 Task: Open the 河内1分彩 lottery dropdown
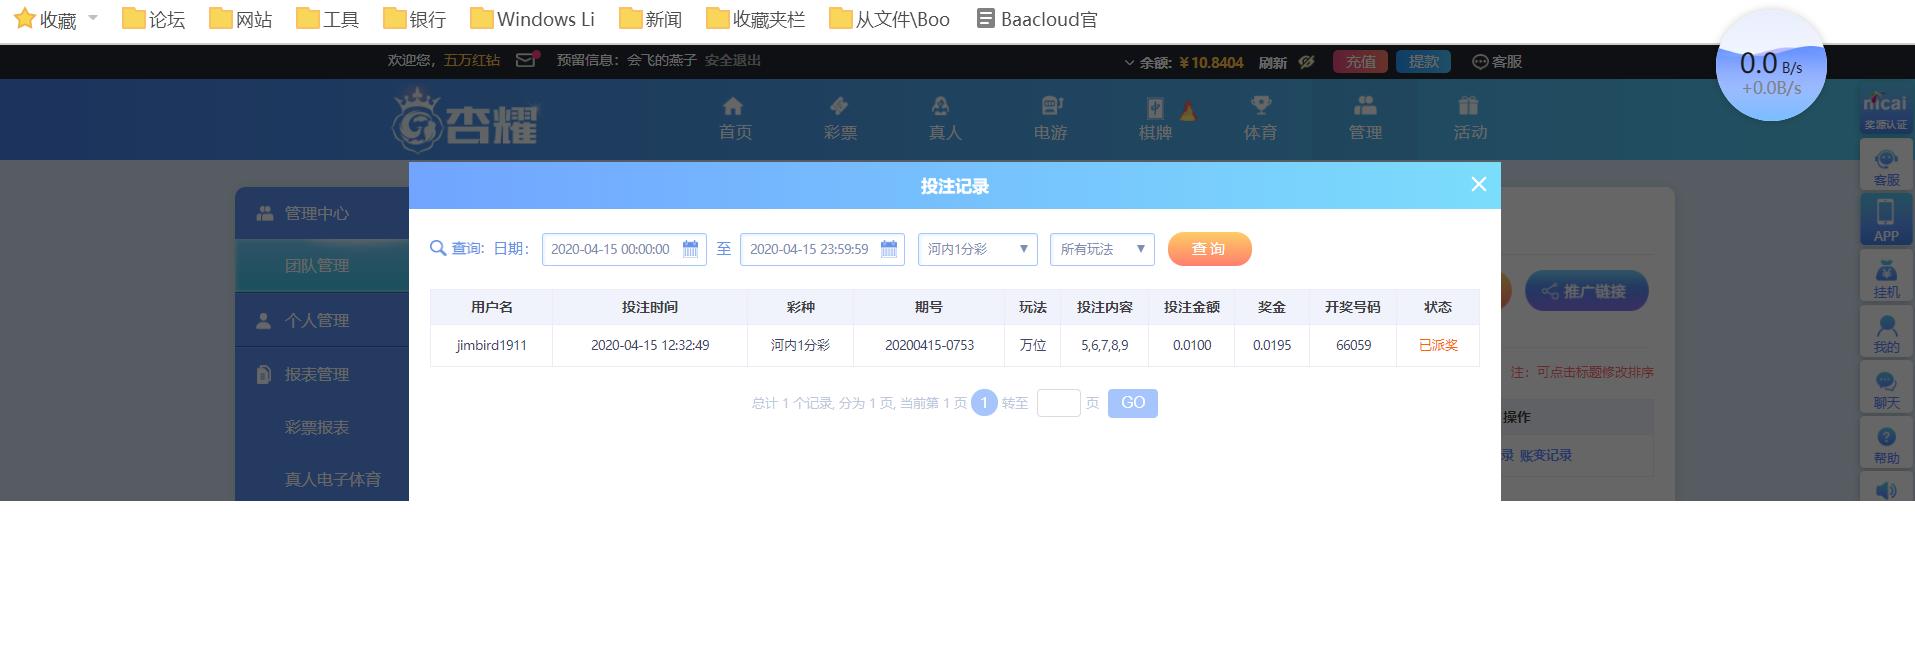tap(978, 249)
